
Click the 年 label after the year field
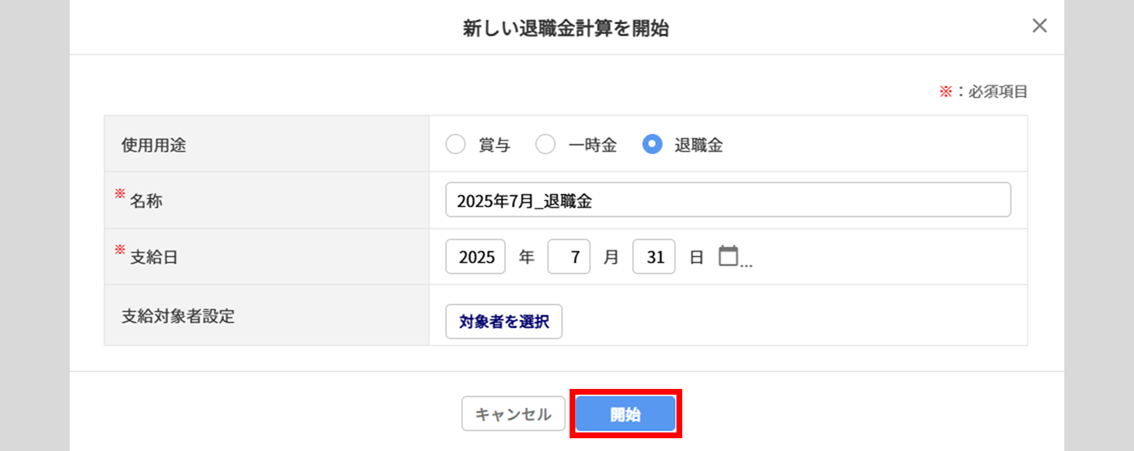(x=526, y=257)
